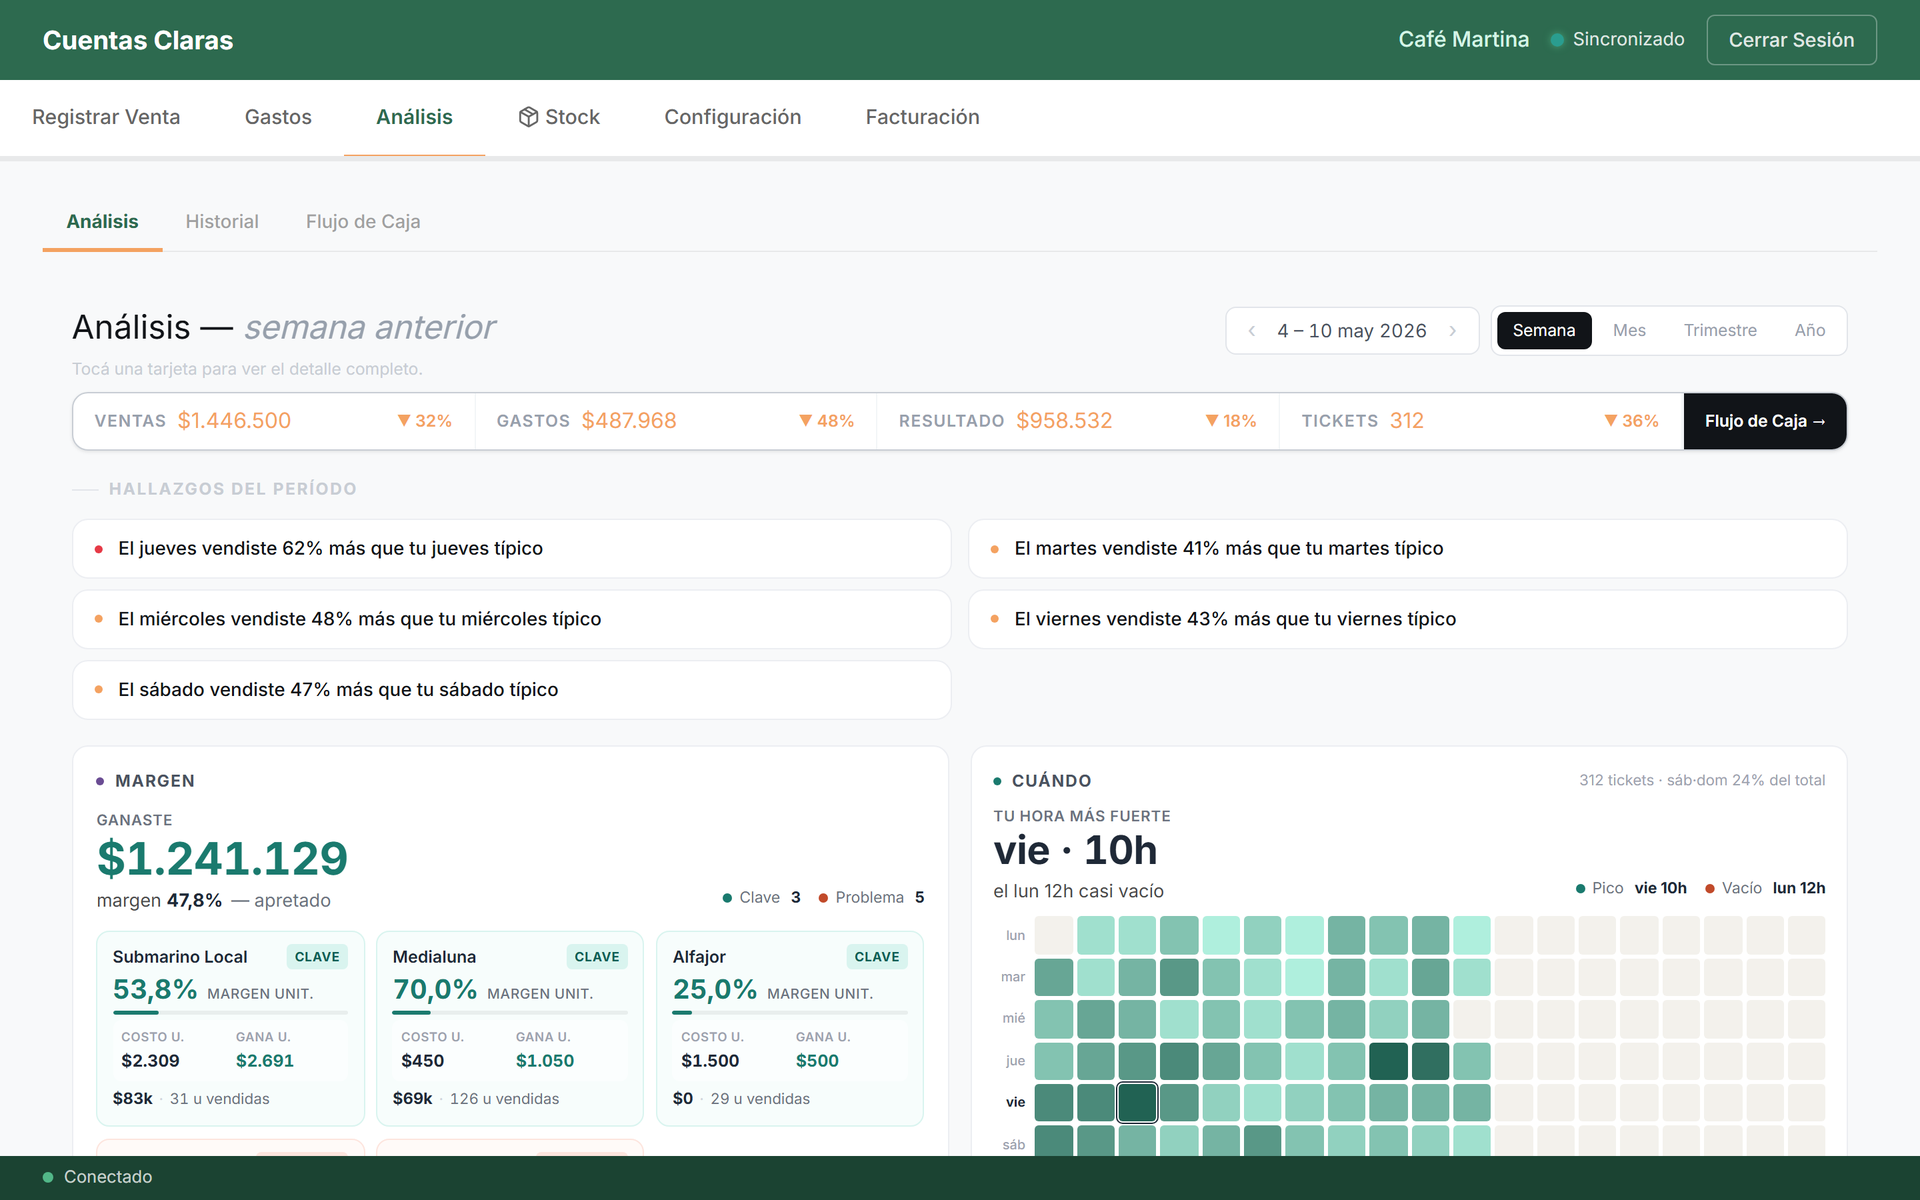1920x1200 pixels.
Task: Click the CLAVE badge on Alfajor
Action: (877, 957)
